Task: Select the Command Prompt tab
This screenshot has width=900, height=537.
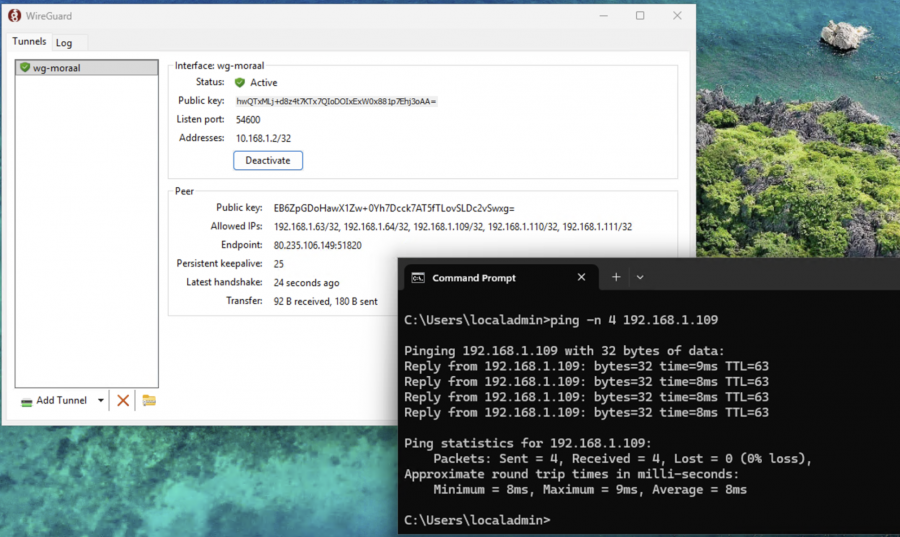Action: [501, 278]
